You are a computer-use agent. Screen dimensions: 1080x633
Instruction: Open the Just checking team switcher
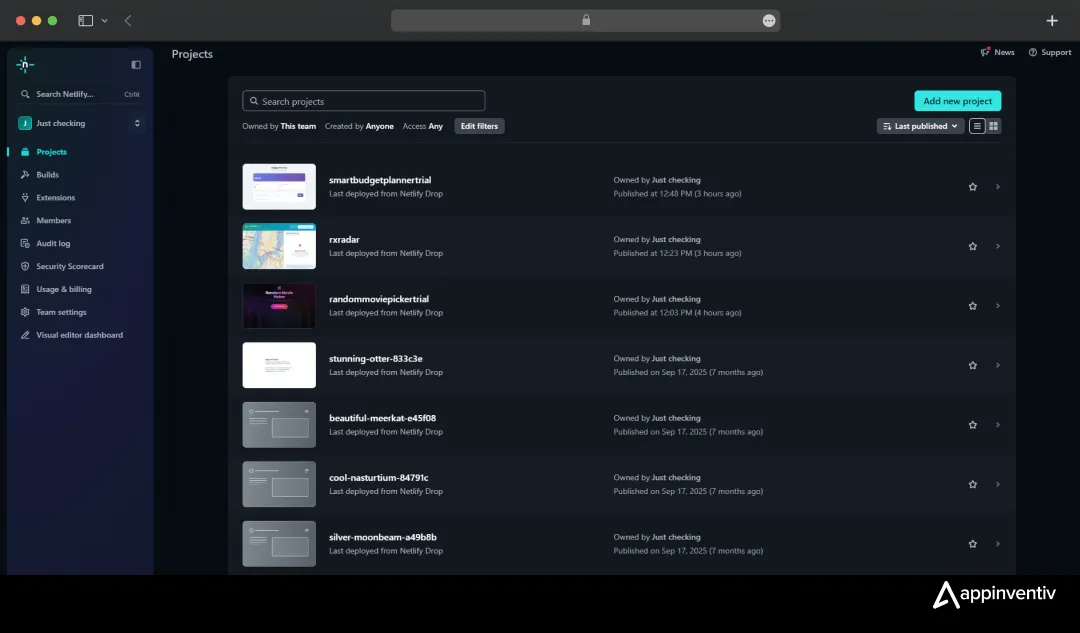pyautogui.click(x=79, y=124)
